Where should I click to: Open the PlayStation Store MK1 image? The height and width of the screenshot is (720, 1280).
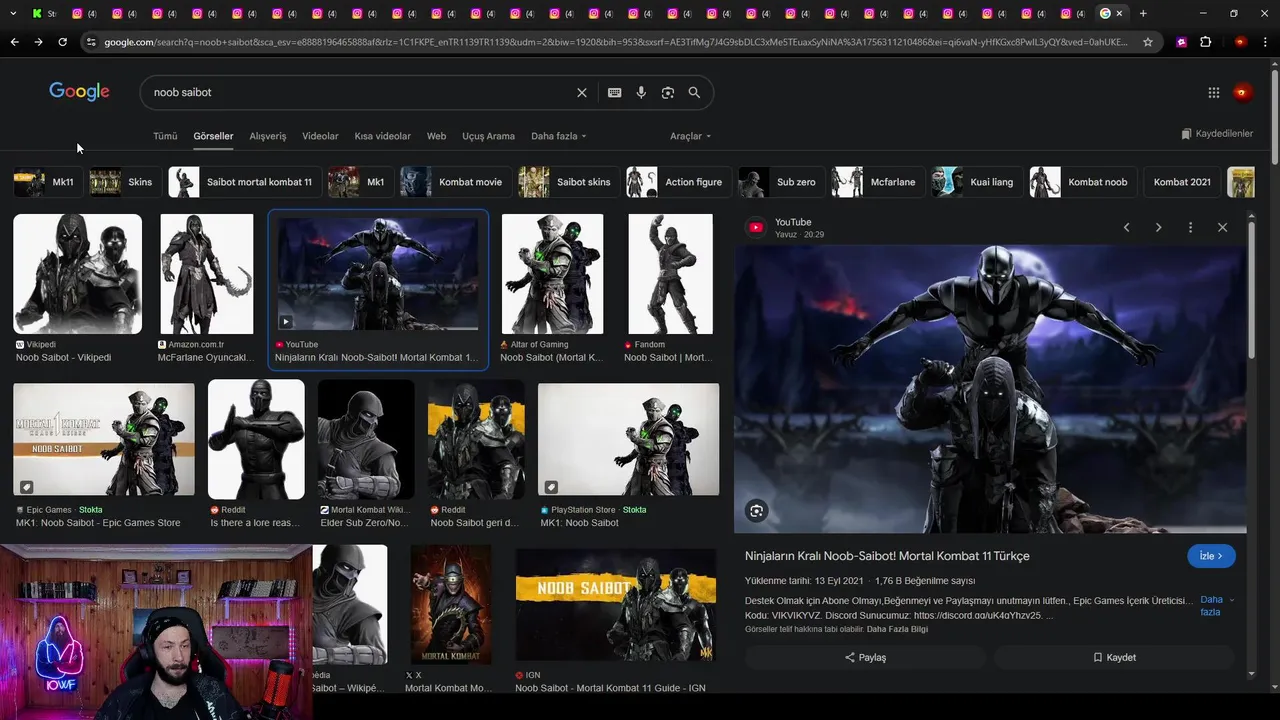pyautogui.click(x=628, y=440)
